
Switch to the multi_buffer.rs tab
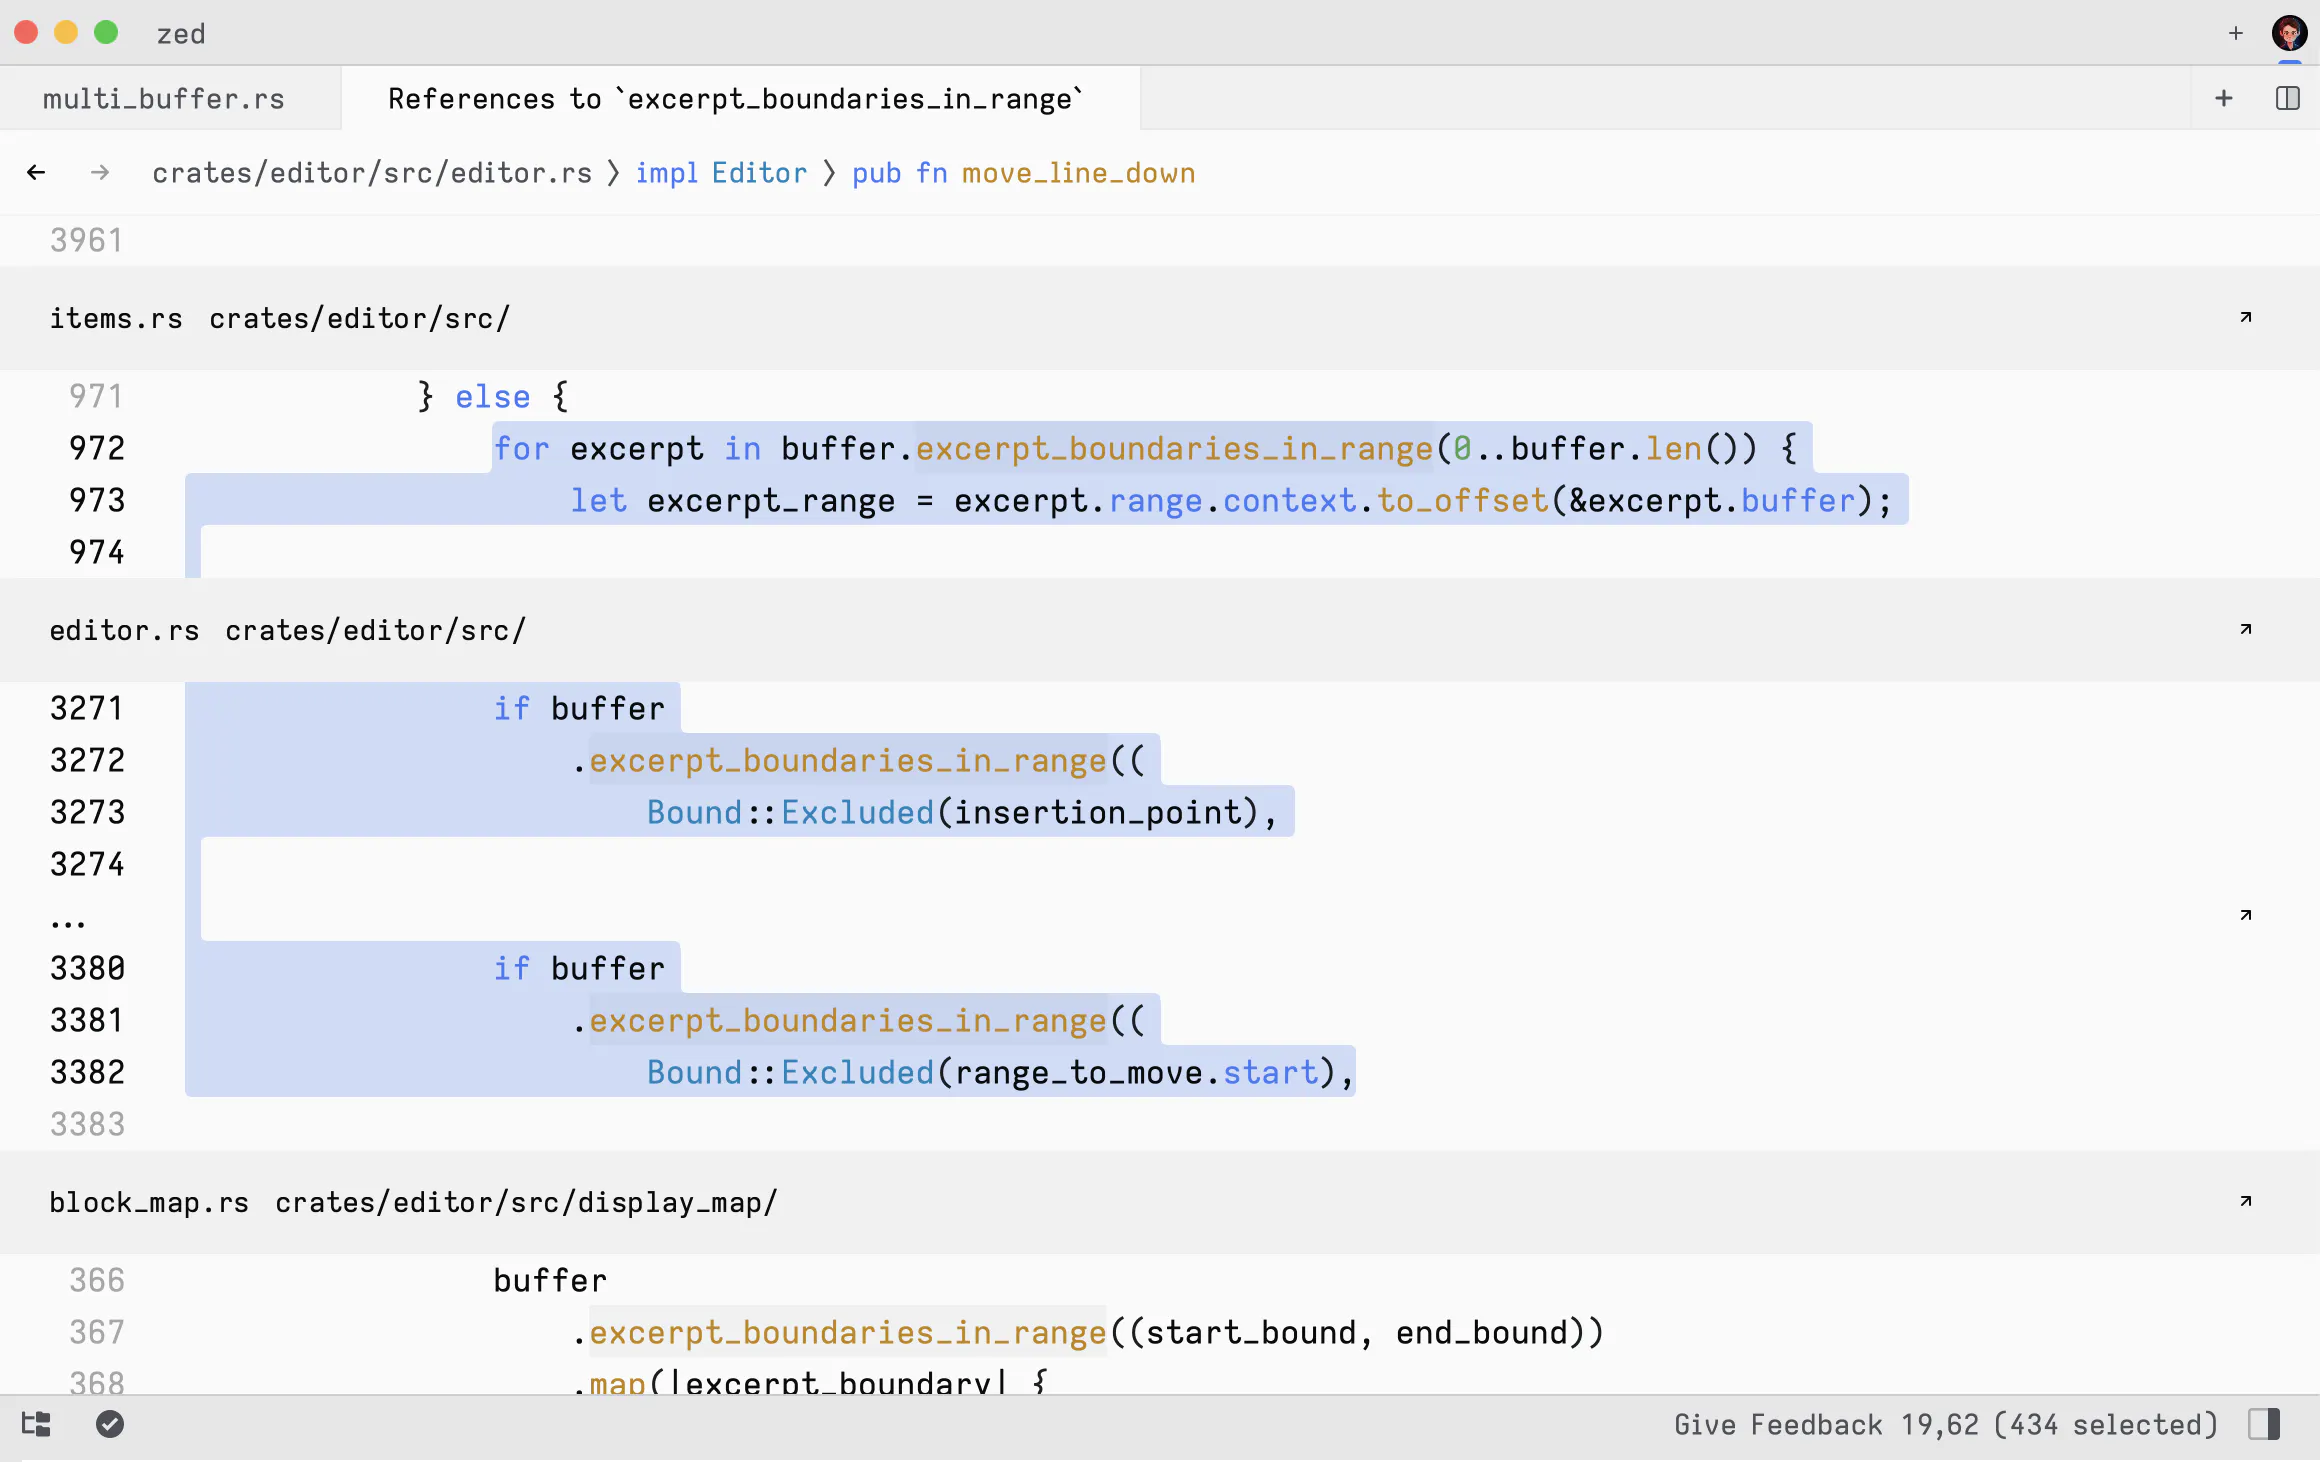(x=164, y=98)
